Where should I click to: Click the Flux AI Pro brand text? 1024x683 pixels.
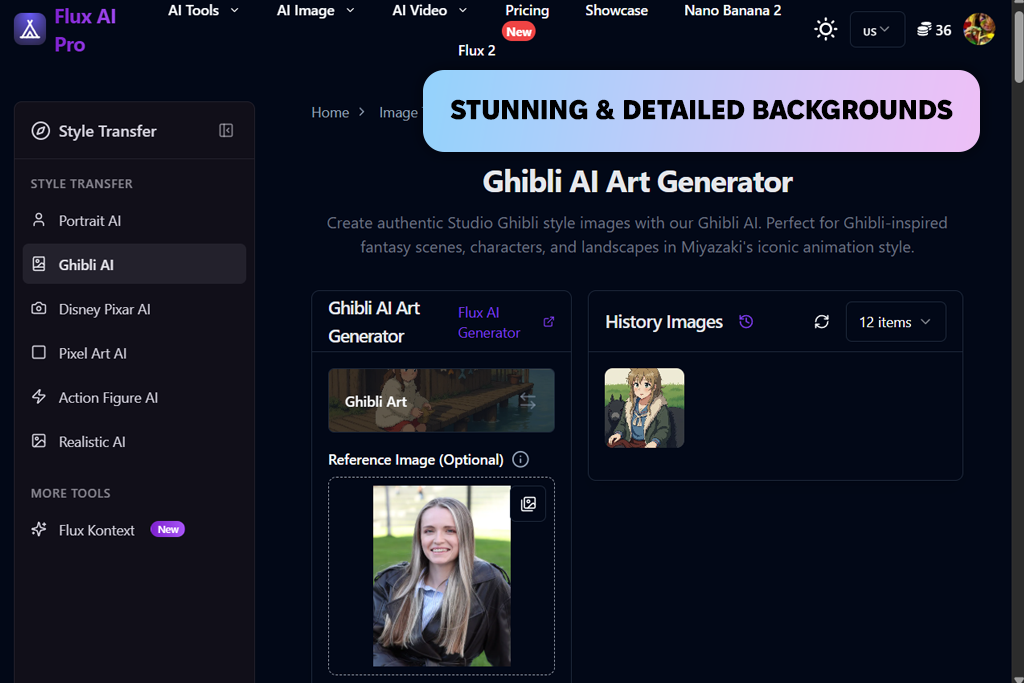coord(86,30)
